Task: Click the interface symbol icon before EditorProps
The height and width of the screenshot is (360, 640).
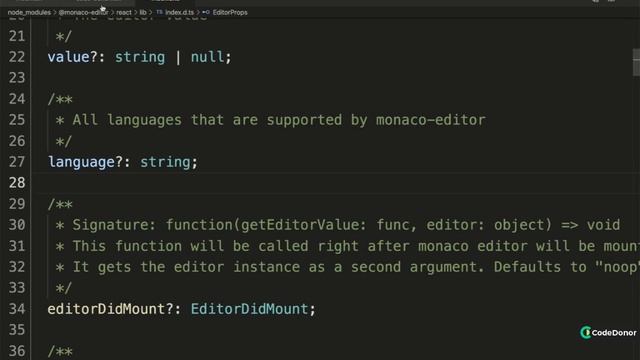Action: tap(206, 12)
